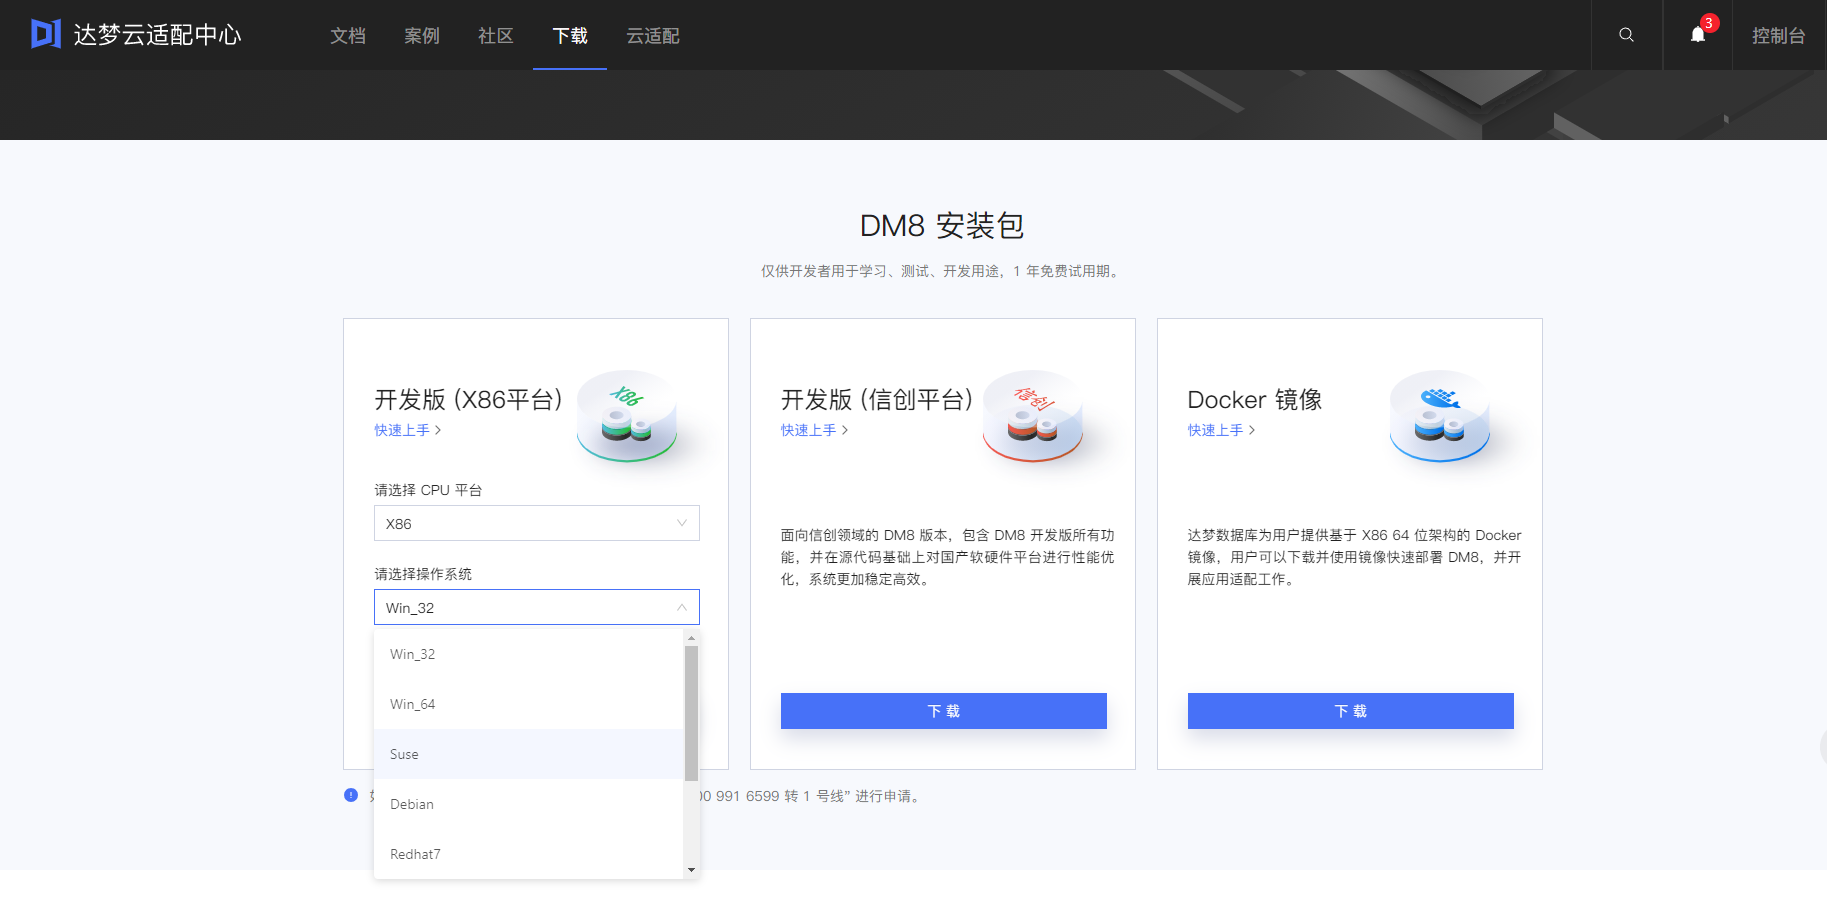Viewport: 1827px width, 910px height.
Task: Download the Docker 镜像
Action: [1349, 710]
